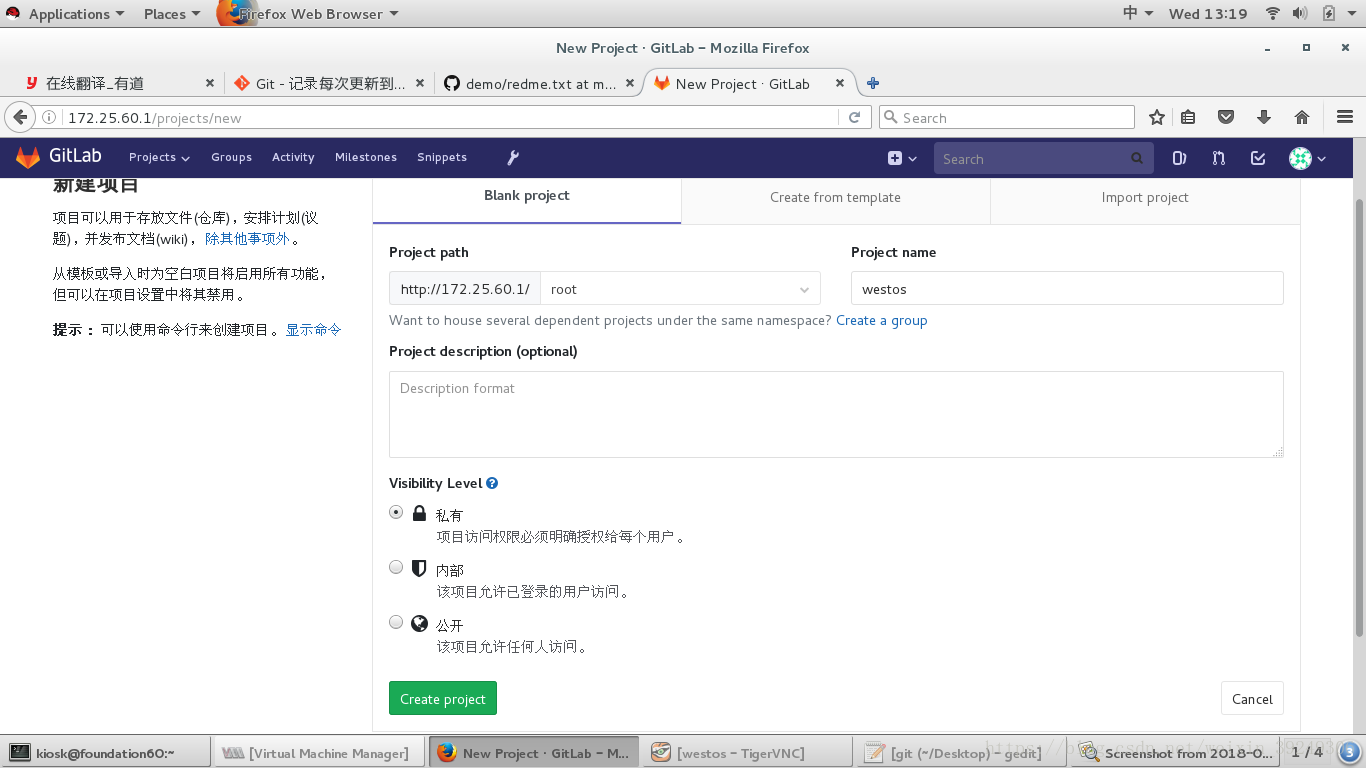Click the Project description text area
Viewport: 1366px width, 768px height.
(836, 415)
